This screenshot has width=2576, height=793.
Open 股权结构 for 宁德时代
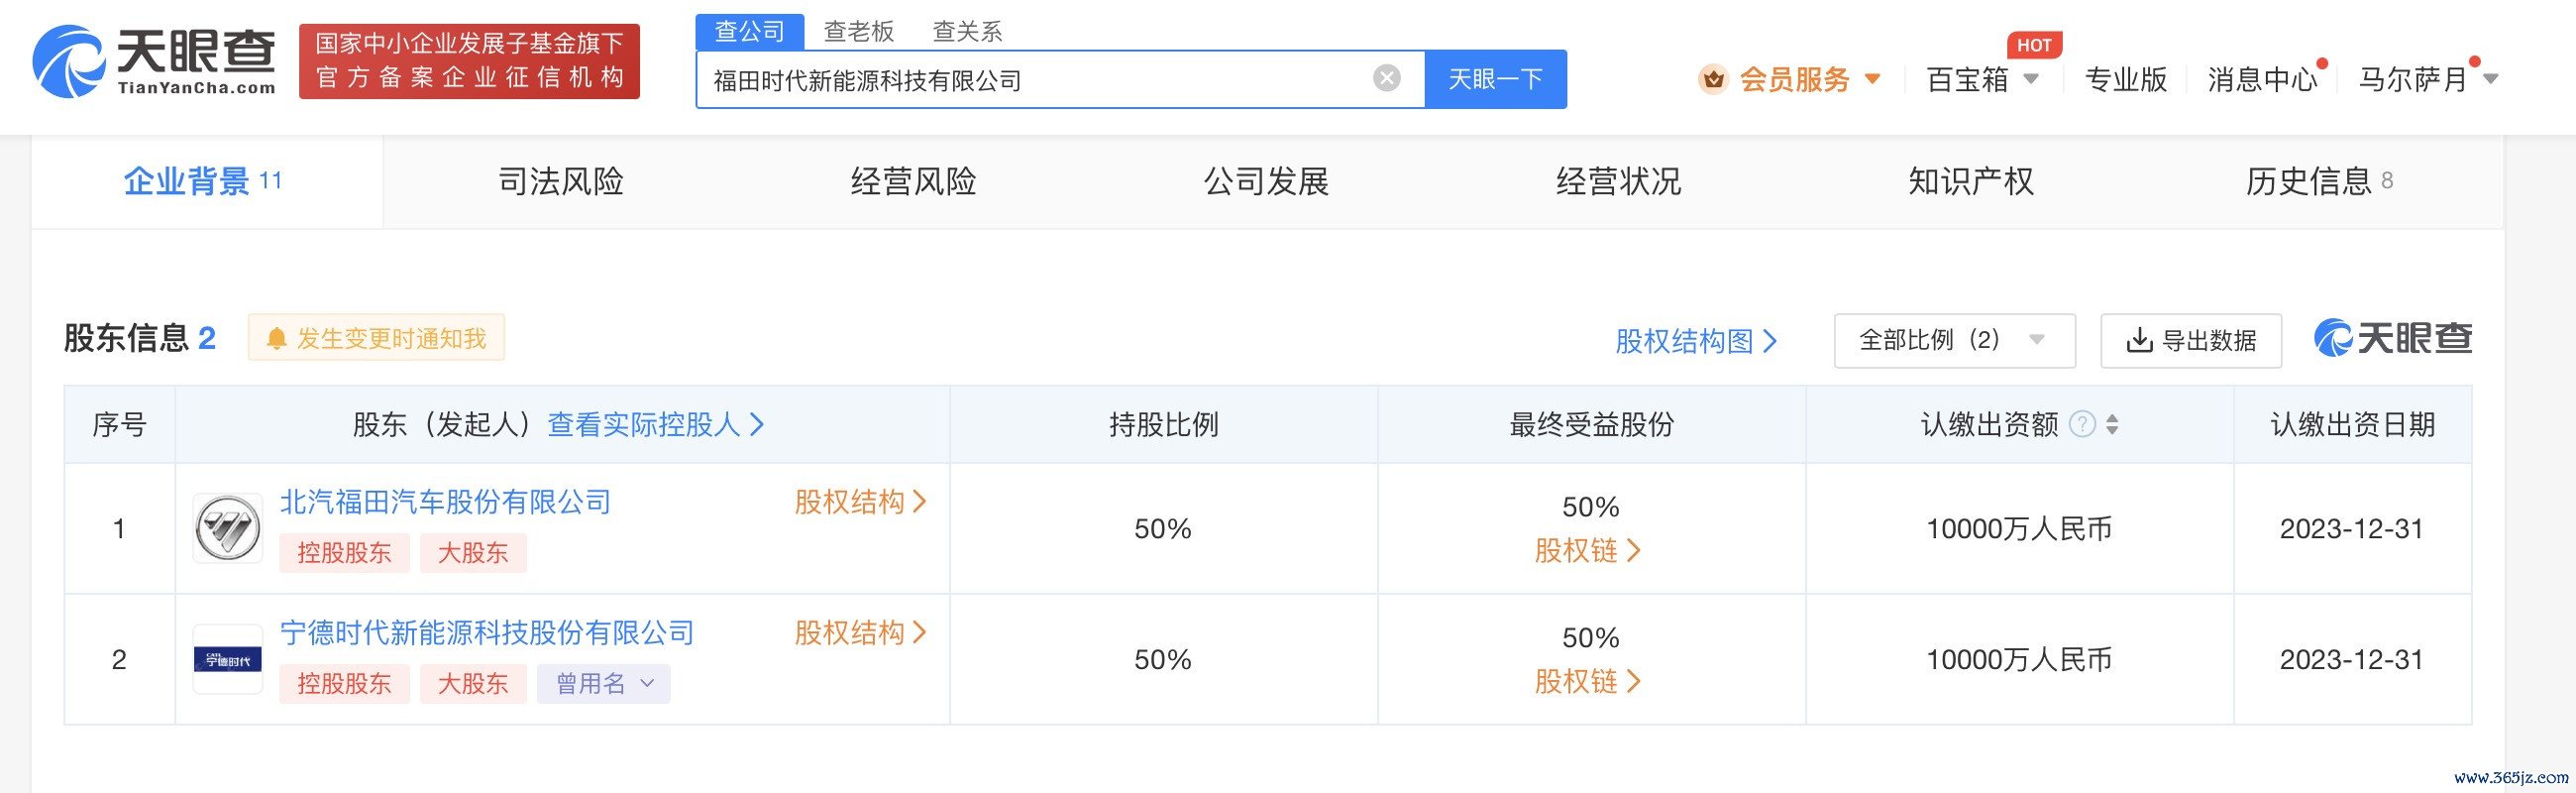click(860, 633)
